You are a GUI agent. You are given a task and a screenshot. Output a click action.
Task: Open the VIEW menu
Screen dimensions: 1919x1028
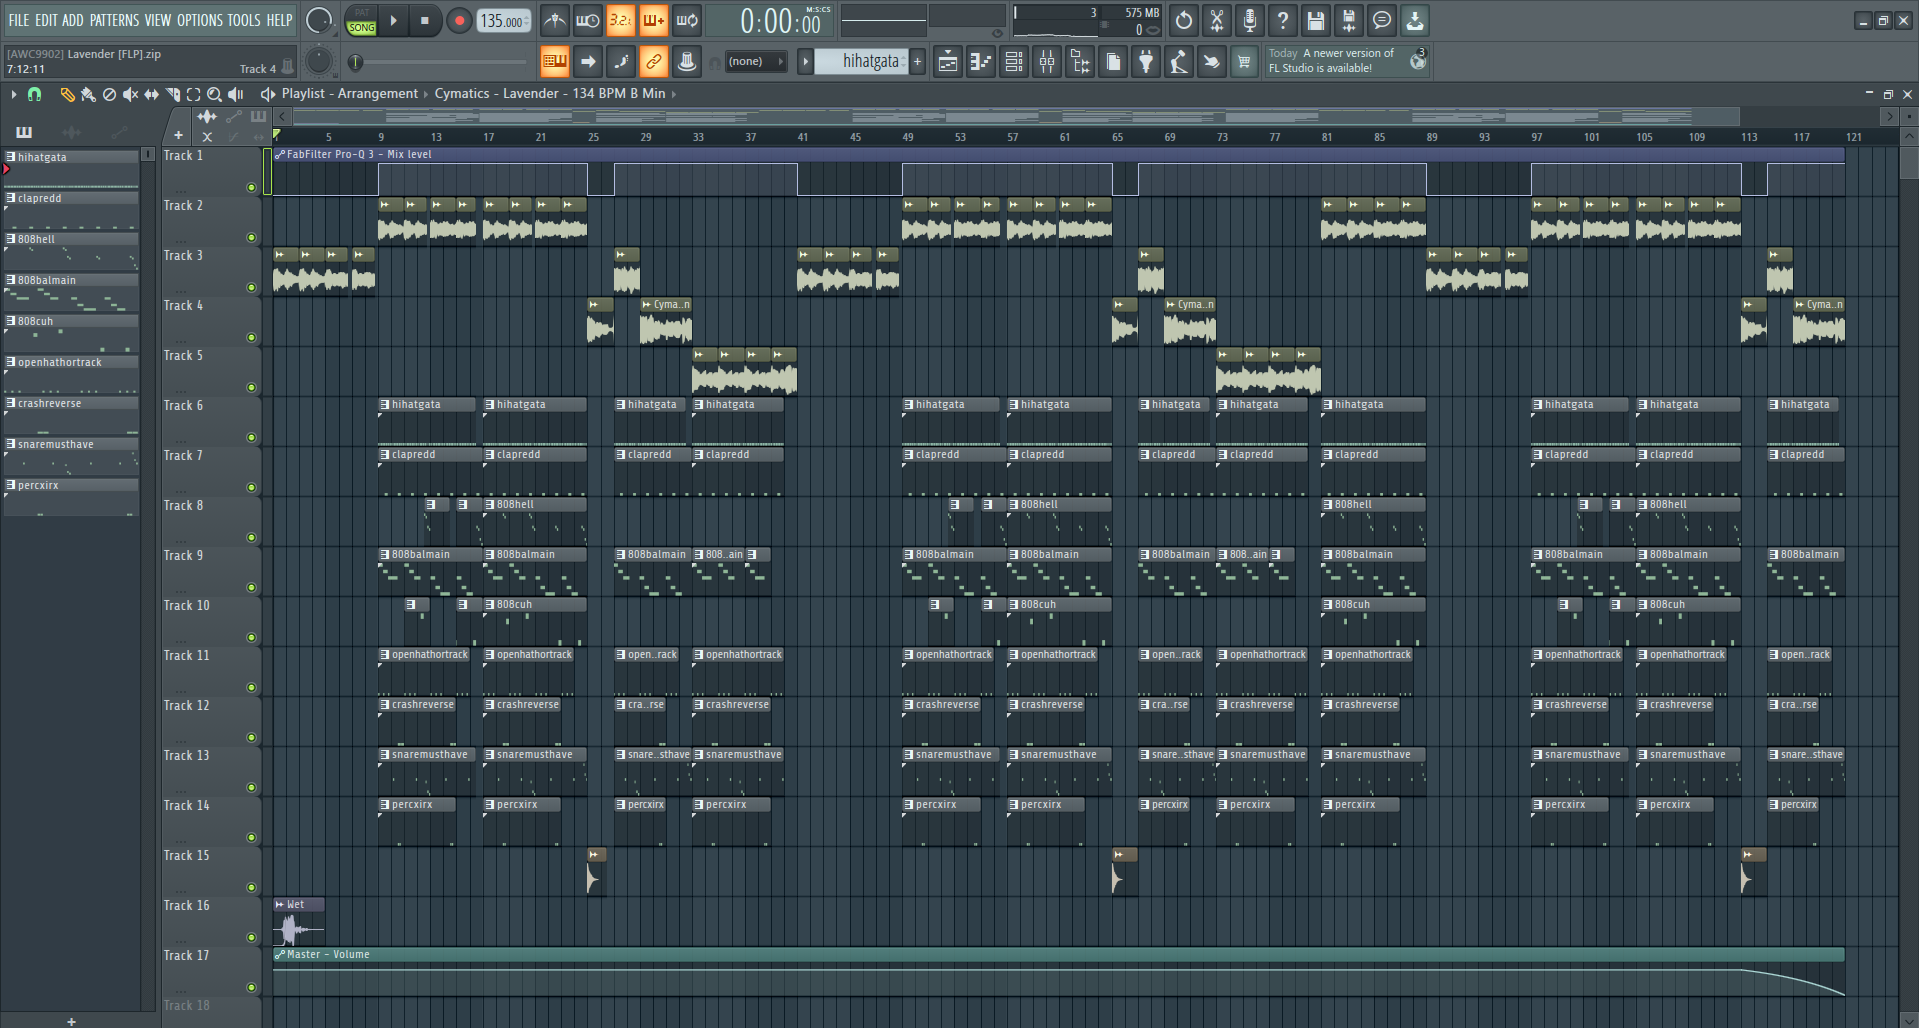pyautogui.click(x=158, y=20)
